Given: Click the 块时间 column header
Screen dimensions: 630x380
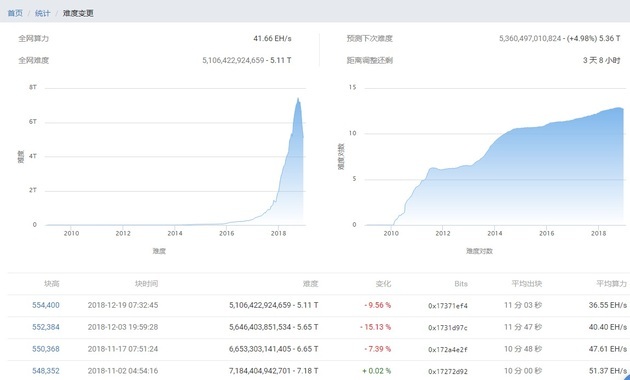Looking at the screenshot, I should (146, 284).
